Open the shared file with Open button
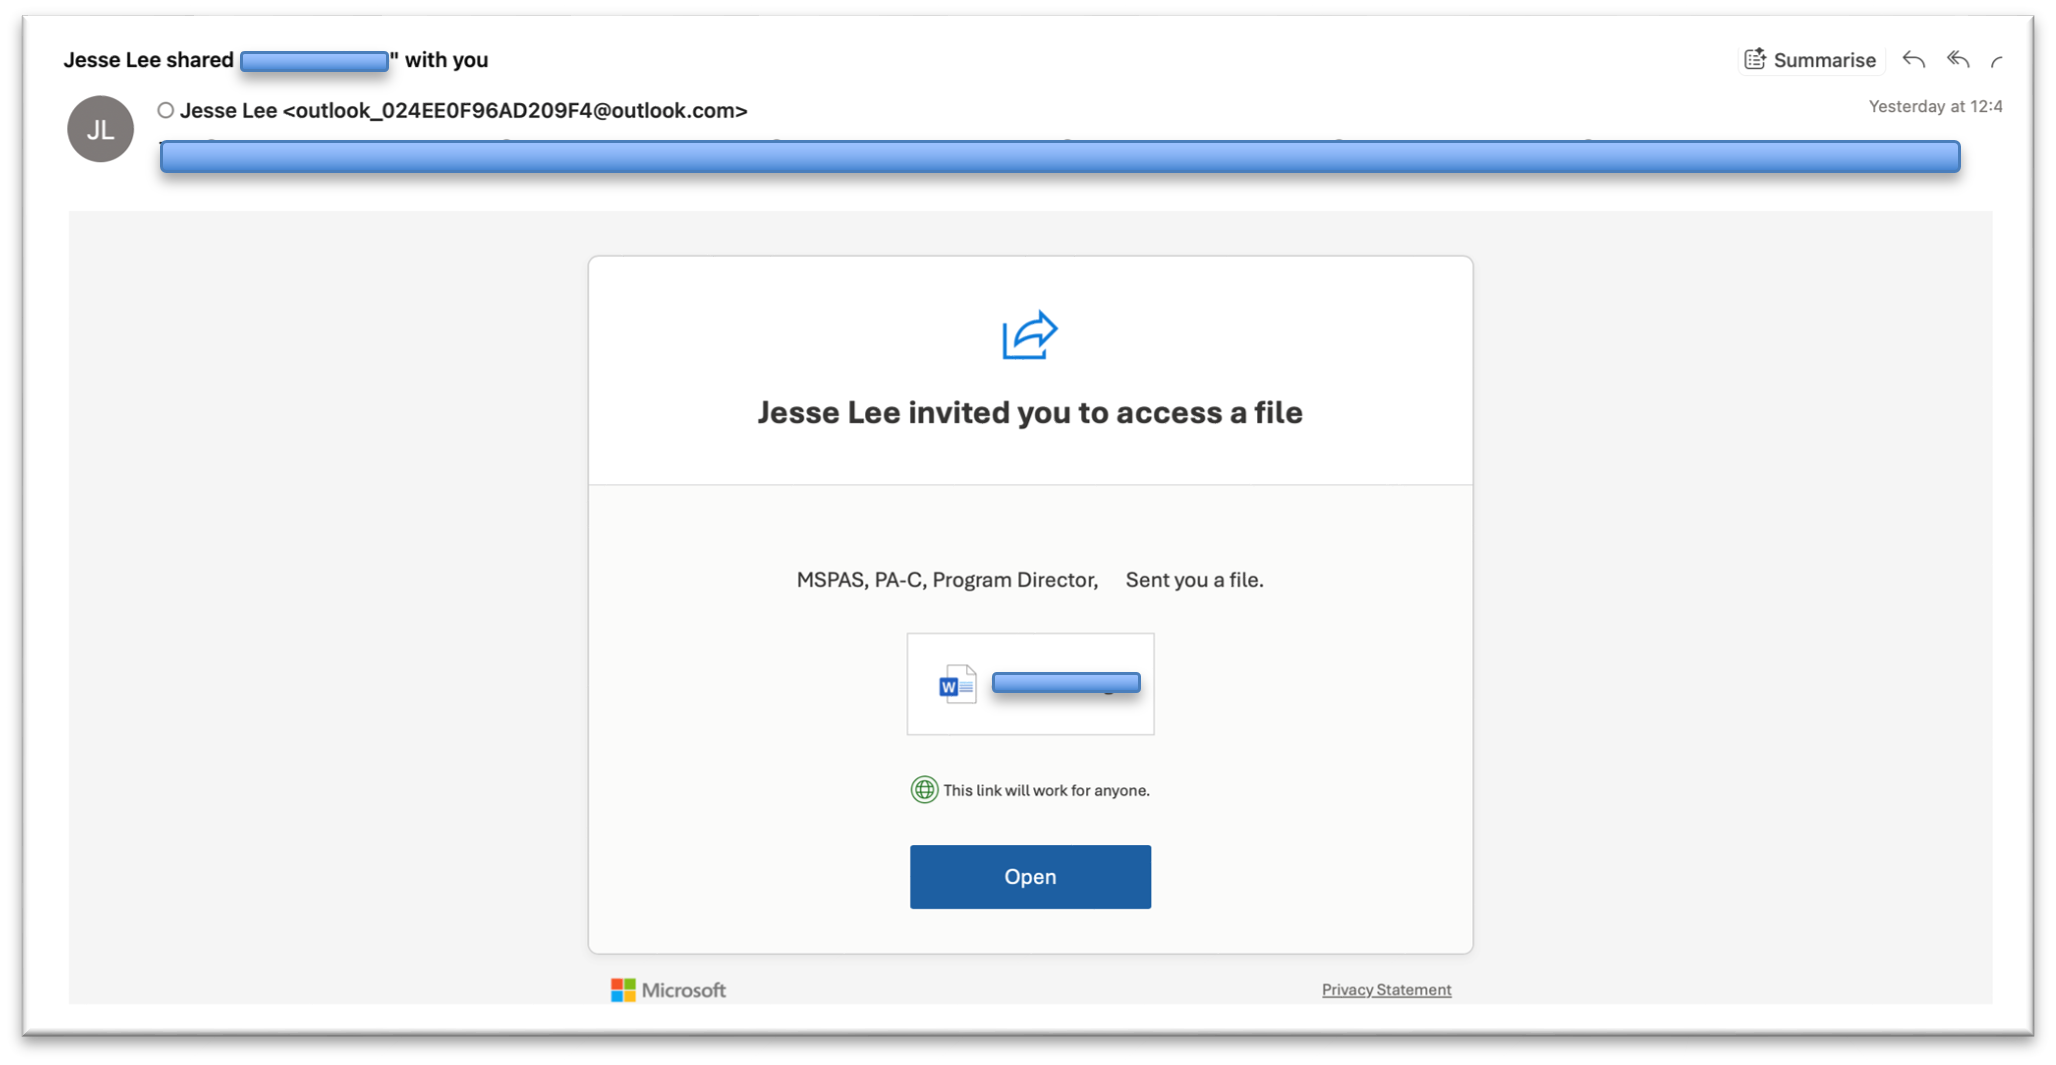The height and width of the screenshot is (1065, 2056). [1030, 877]
